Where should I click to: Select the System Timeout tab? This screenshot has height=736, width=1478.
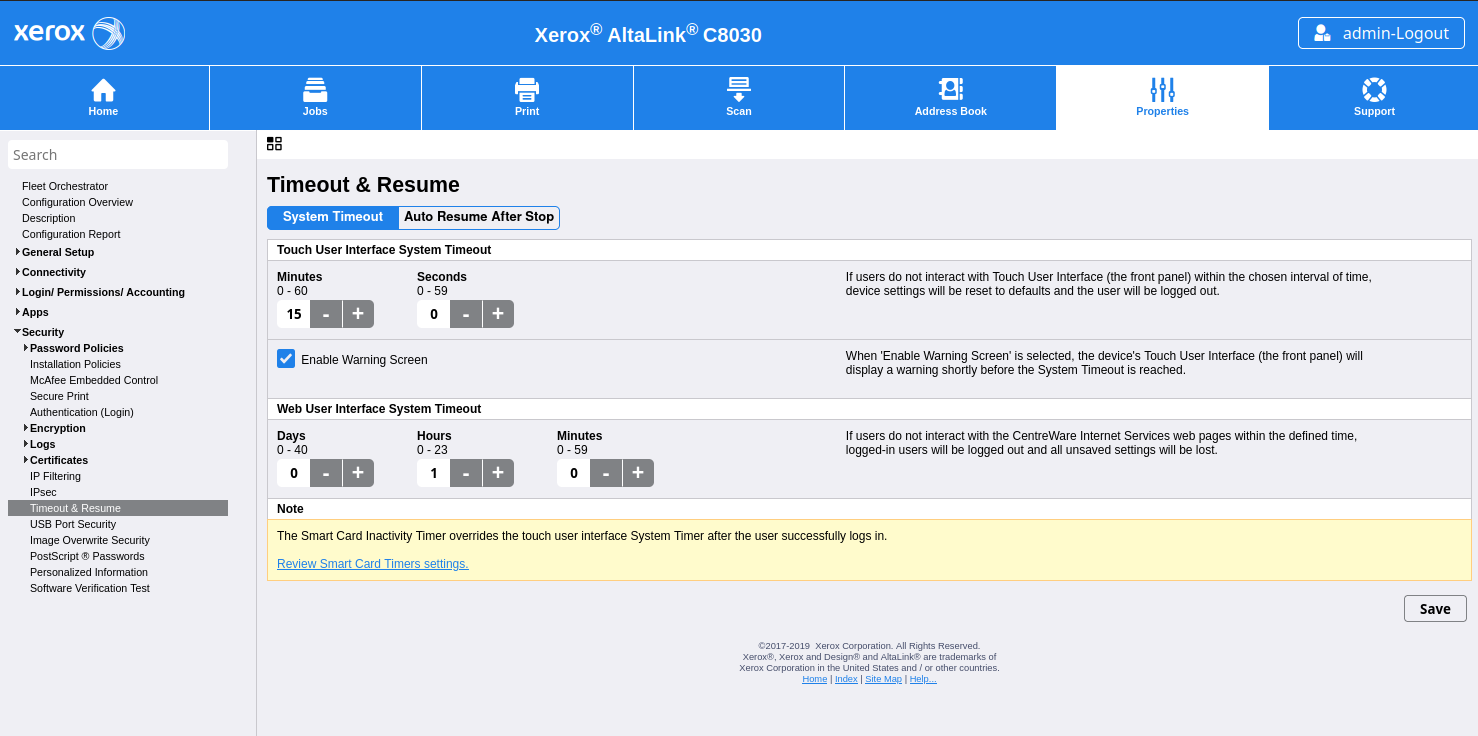(333, 217)
